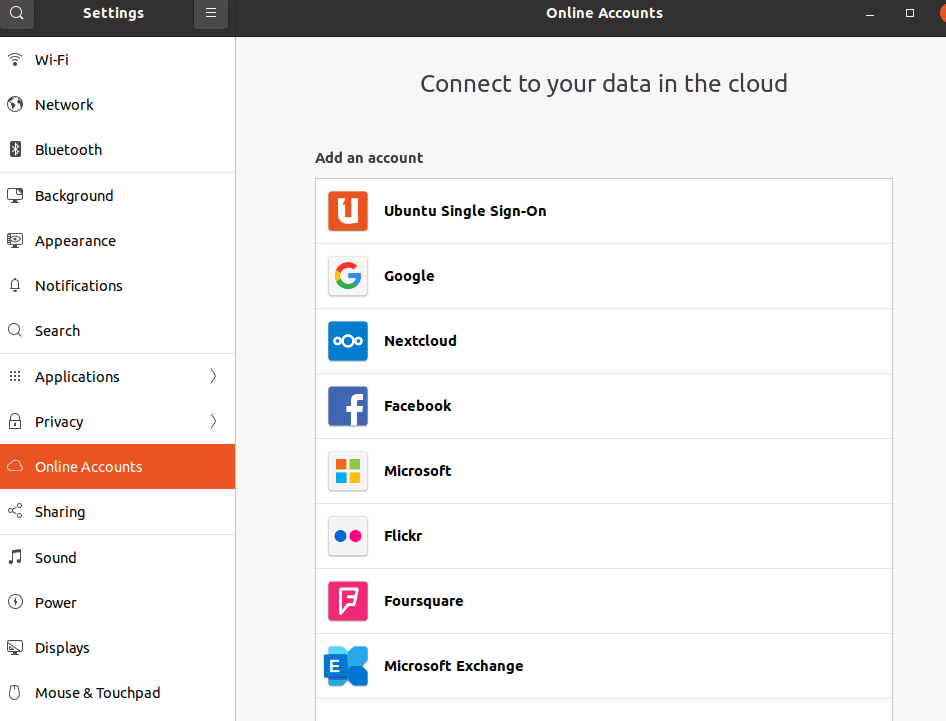Image resolution: width=946 pixels, height=721 pixels.
Task: Click the search magnifier in Settings header
Action: pos(16,13)
